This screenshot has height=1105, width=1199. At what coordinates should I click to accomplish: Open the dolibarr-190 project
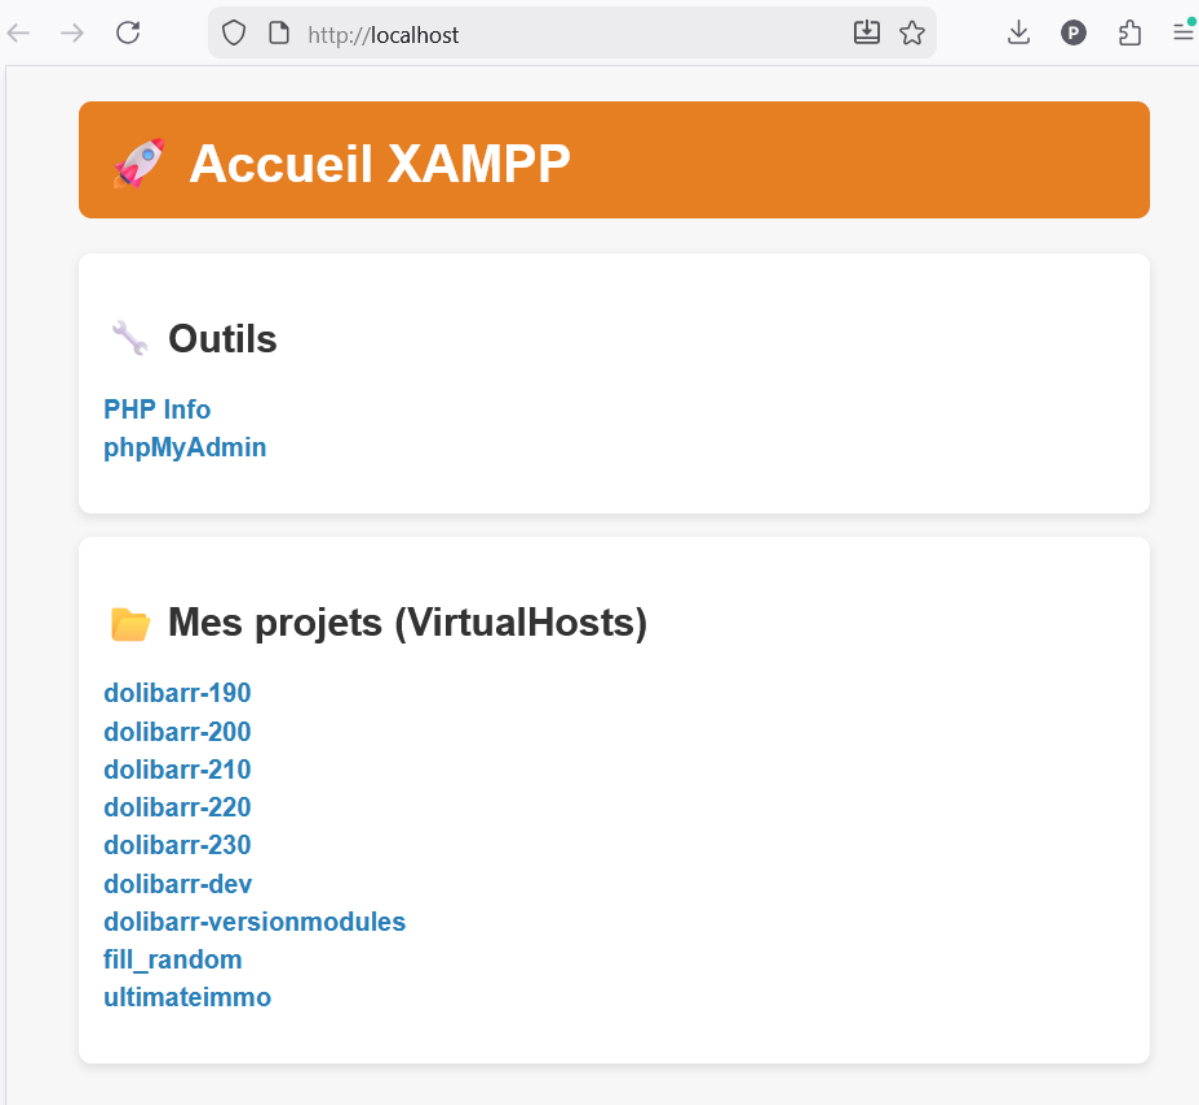click(177, 693)
